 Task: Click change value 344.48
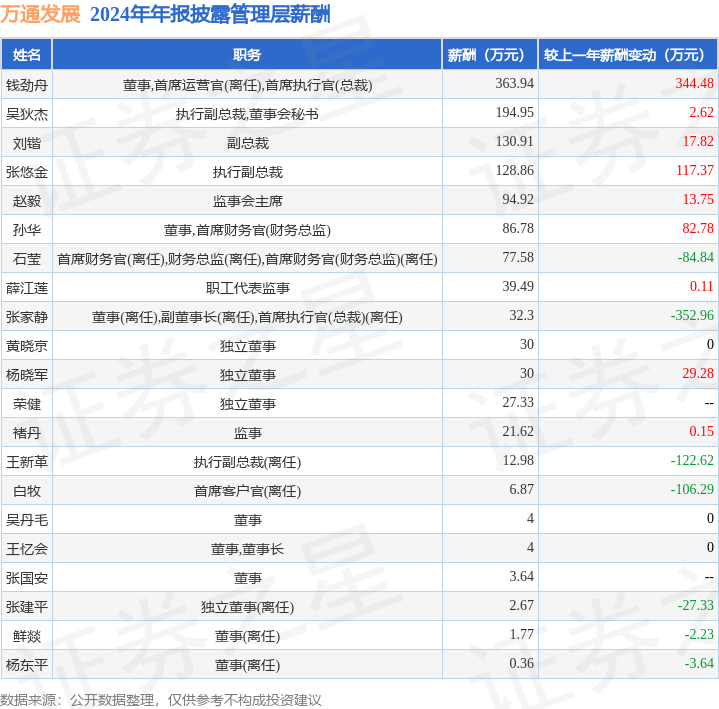coord(694,83)
